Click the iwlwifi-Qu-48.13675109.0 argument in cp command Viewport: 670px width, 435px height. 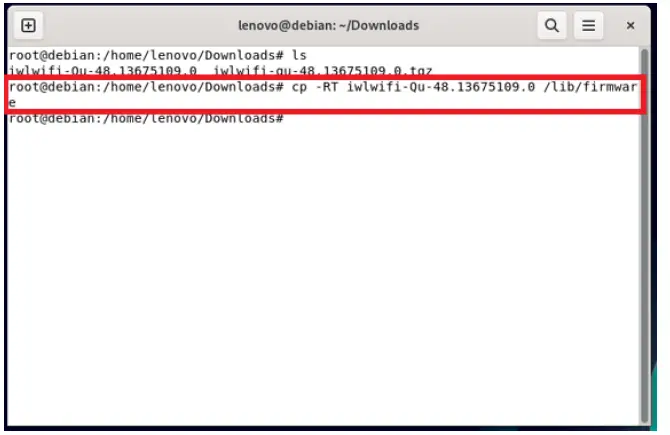pyautogui.click(x=441, y=87)
